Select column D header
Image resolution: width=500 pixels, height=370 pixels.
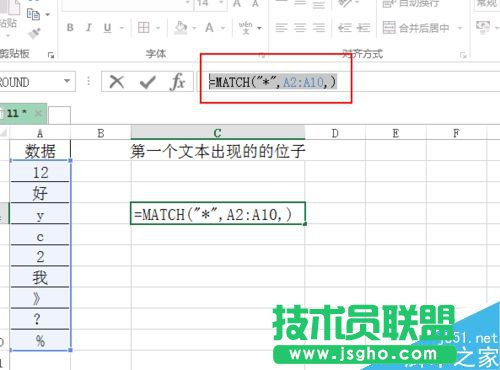[335, 133]
